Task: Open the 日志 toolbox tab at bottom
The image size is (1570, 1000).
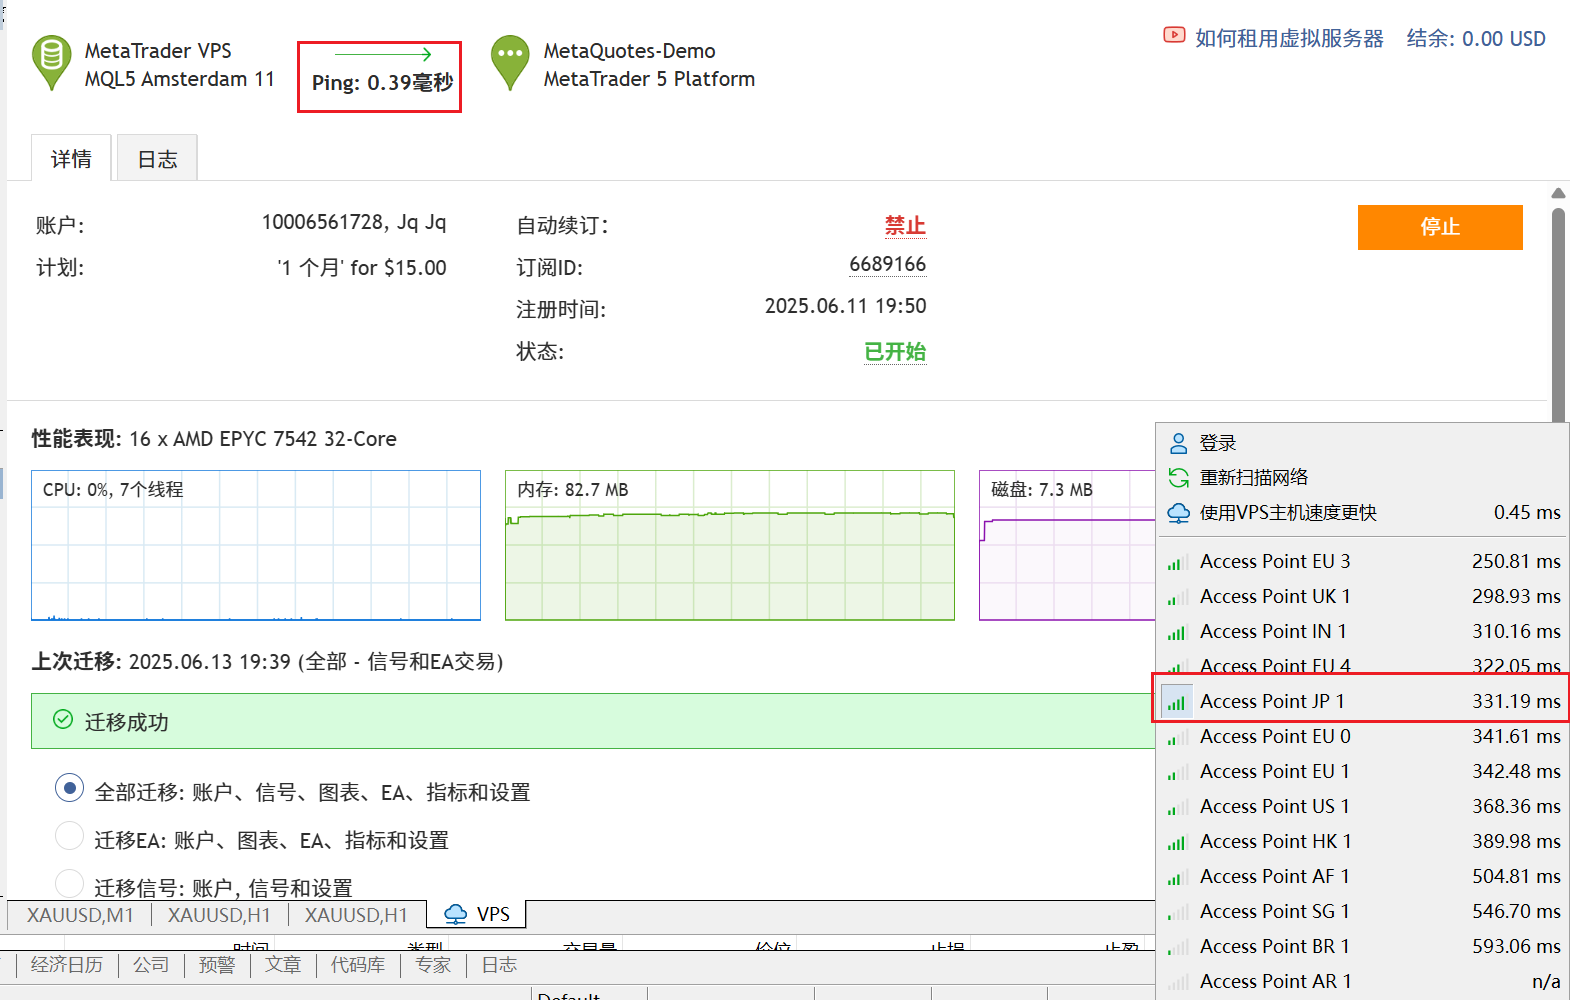Action: [x=499, y=965]
